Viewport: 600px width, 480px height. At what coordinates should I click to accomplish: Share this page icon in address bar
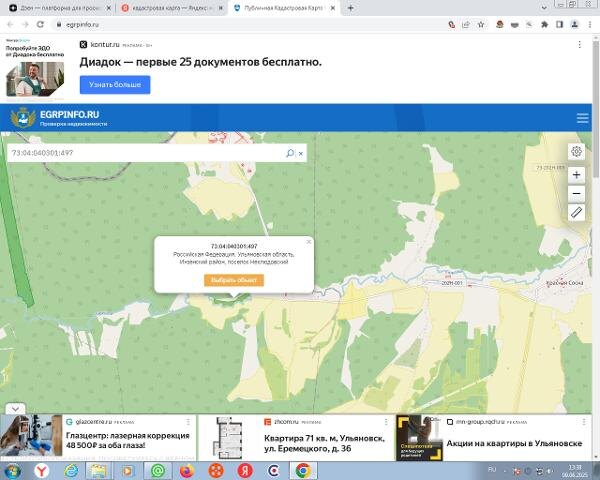click(466, 24)
